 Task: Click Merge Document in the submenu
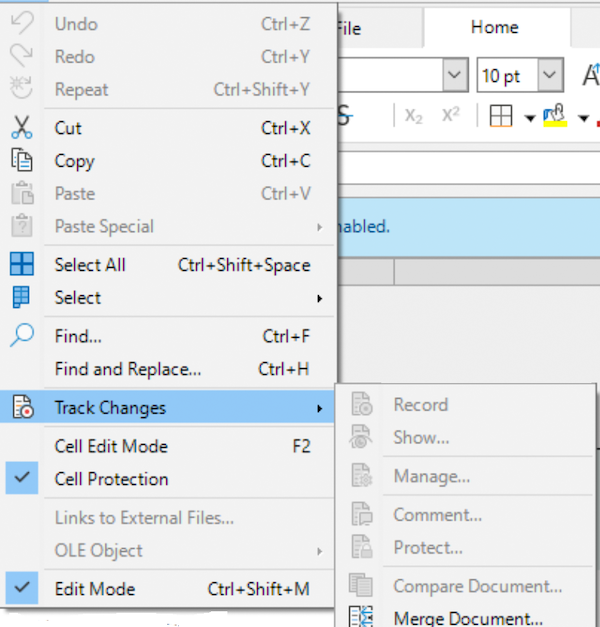pos(467,618)
